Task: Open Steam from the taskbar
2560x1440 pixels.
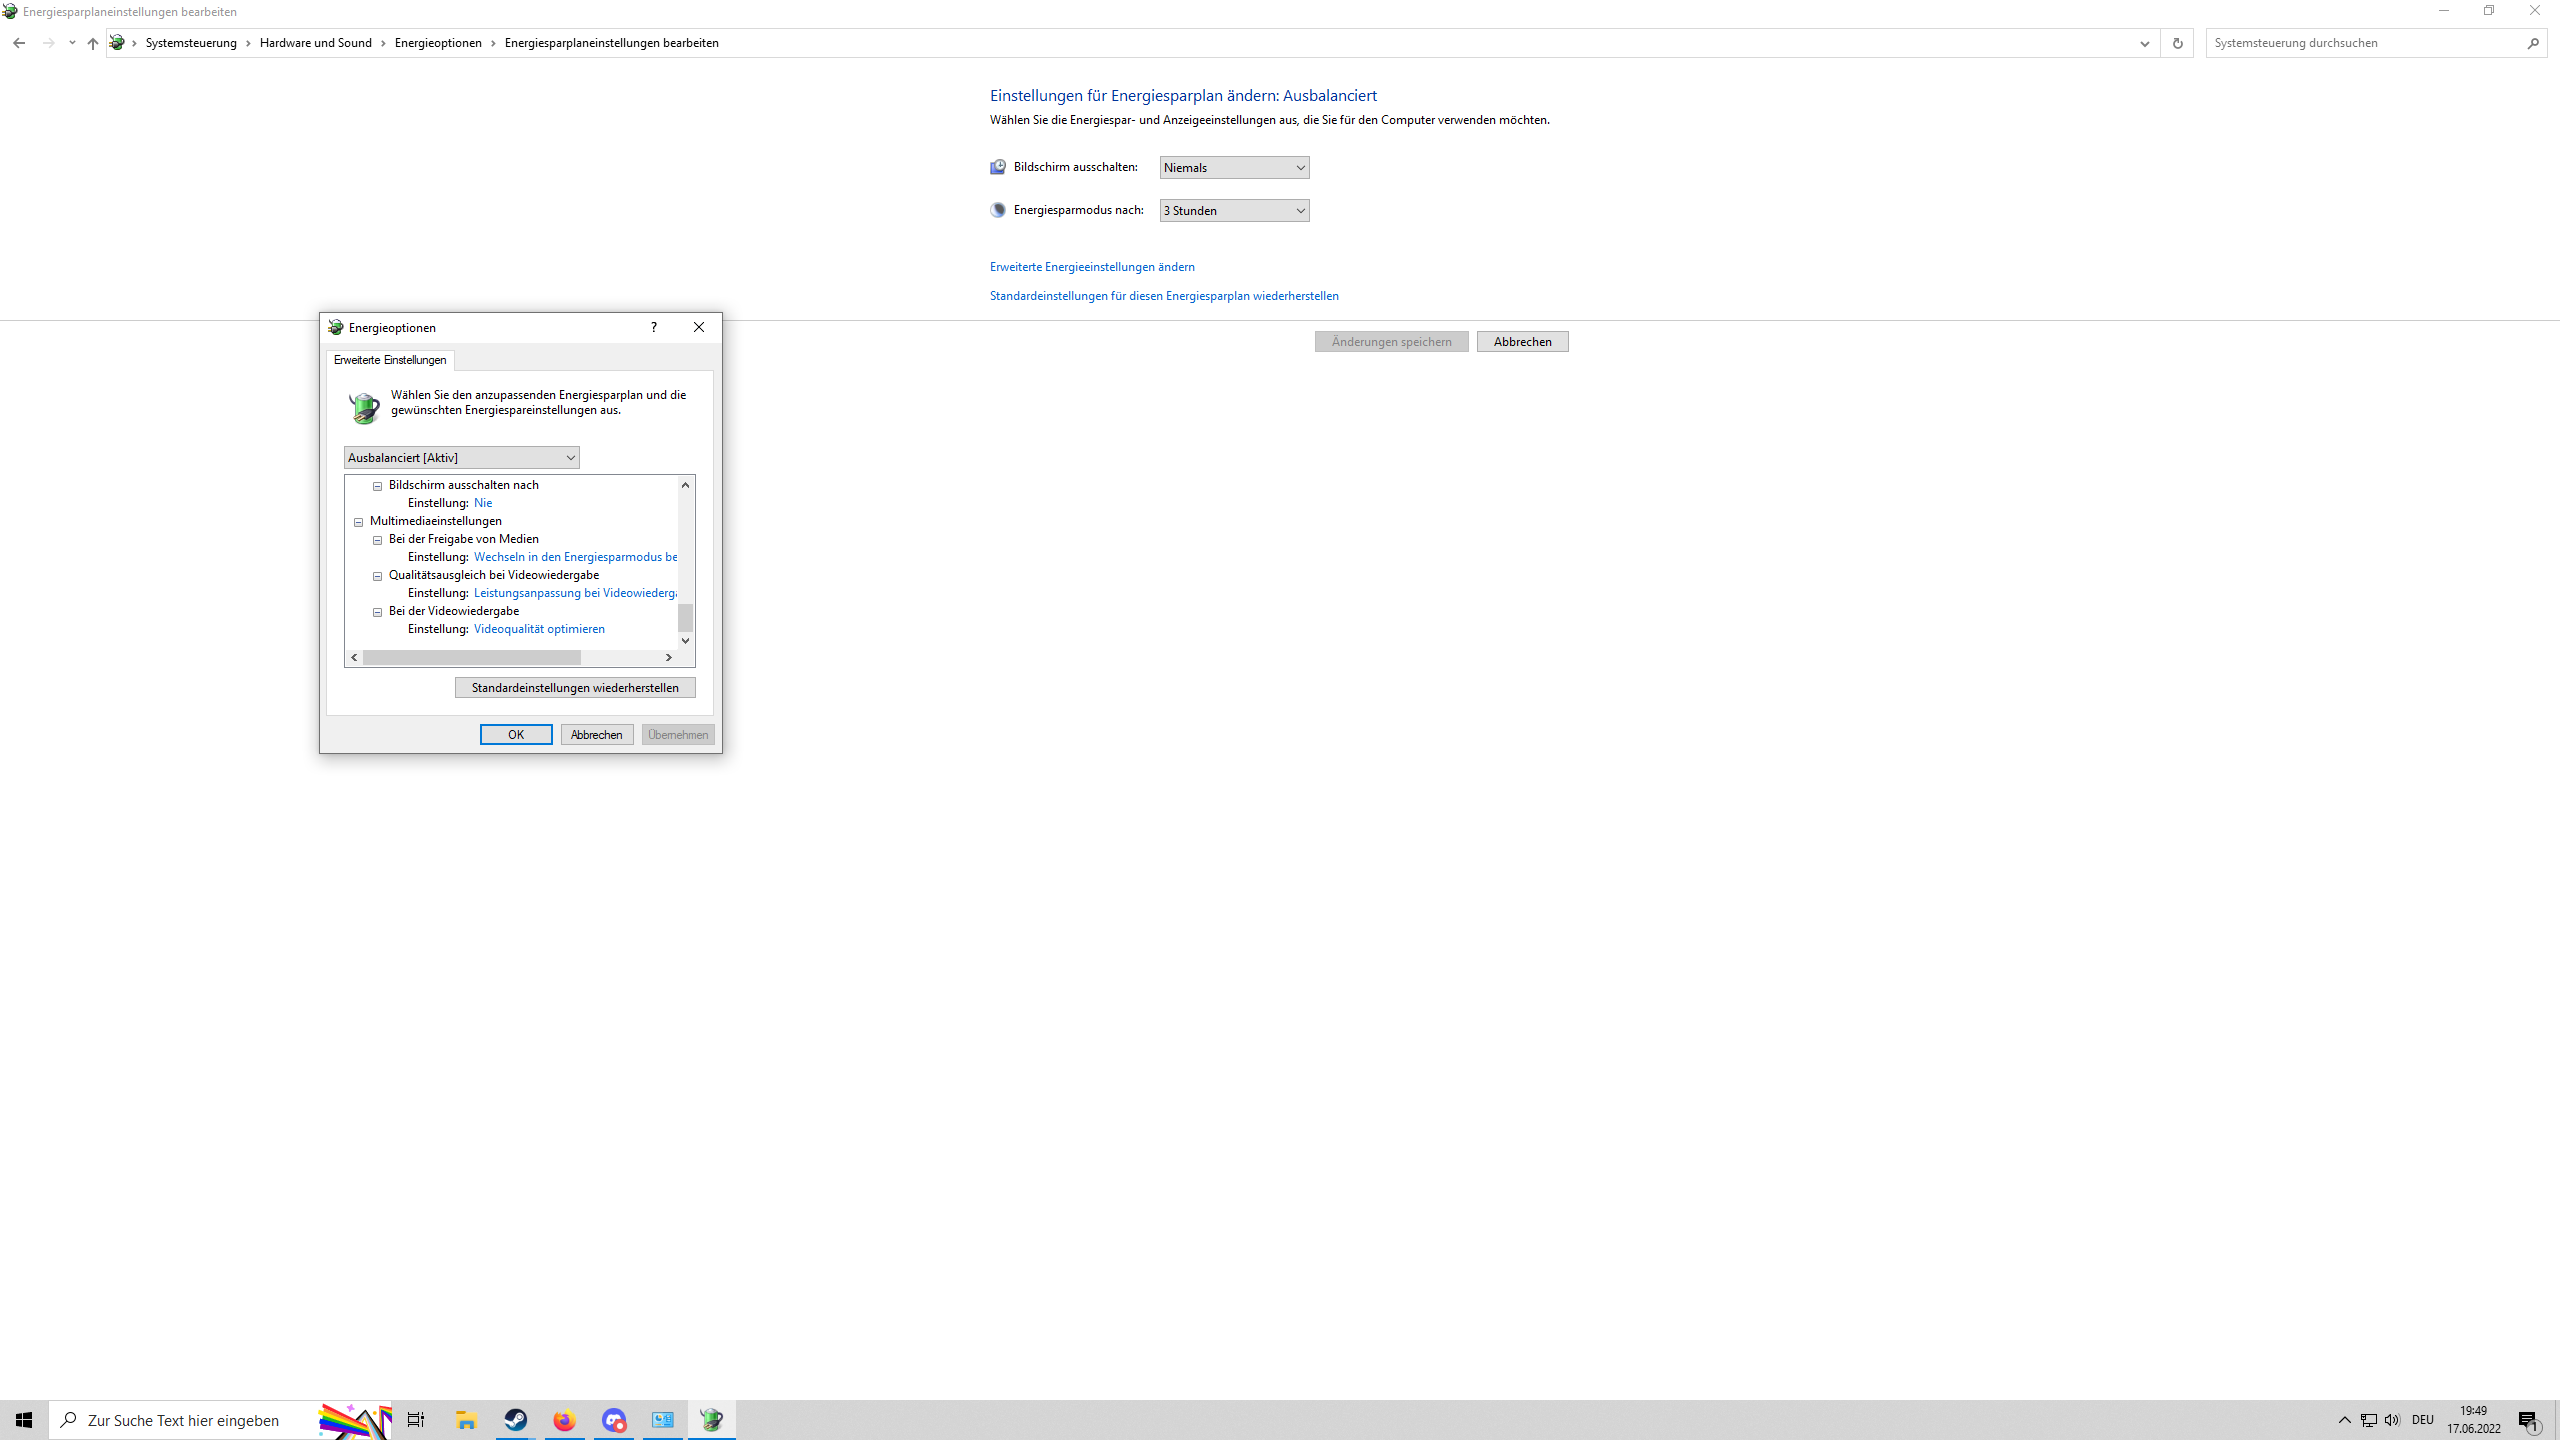Action: [x=516, y=1420]
